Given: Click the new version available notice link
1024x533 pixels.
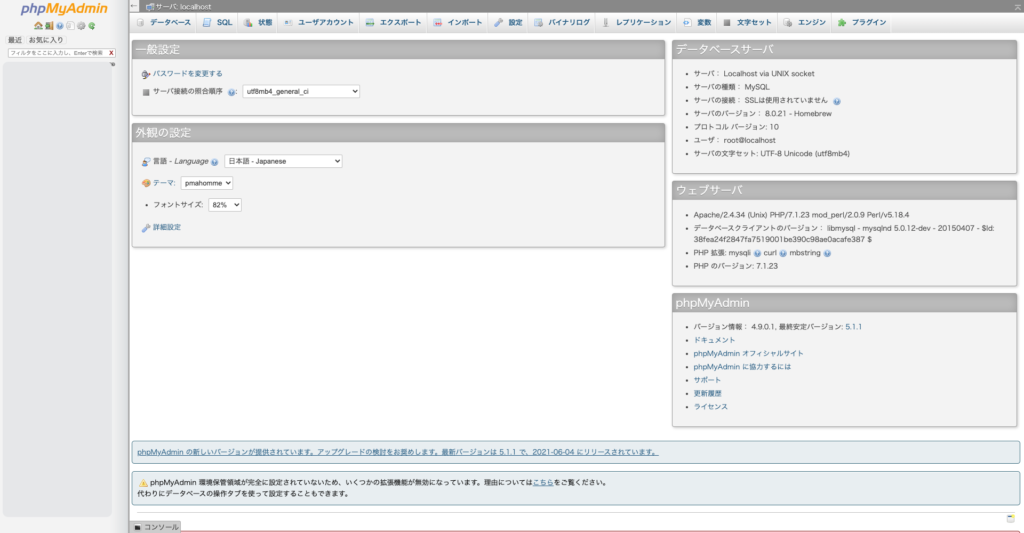Looking at the screenshot, I should pyautogui.click(x=398, y=452).
